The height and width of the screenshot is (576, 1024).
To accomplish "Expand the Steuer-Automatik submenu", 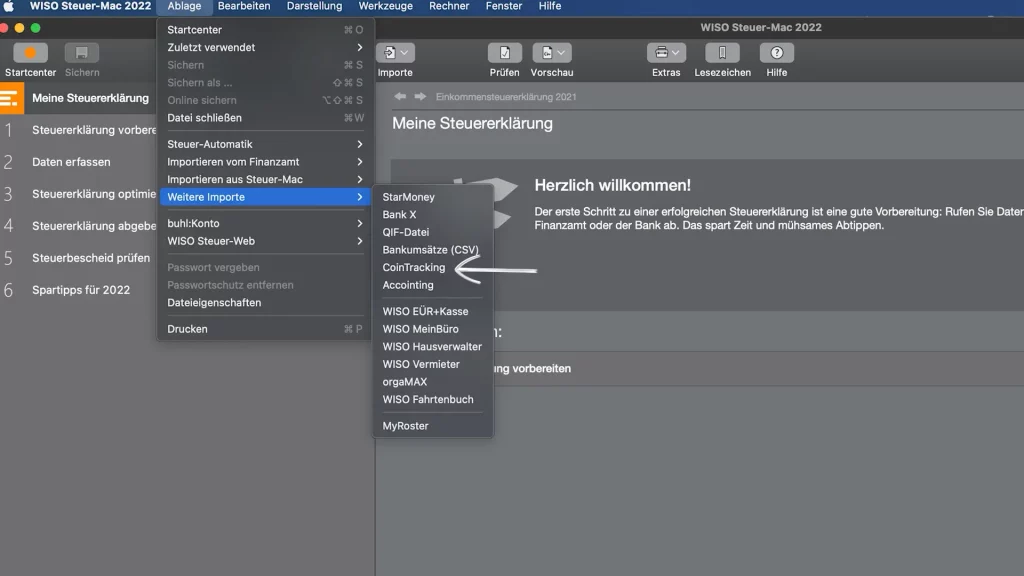I will (265, 144).
